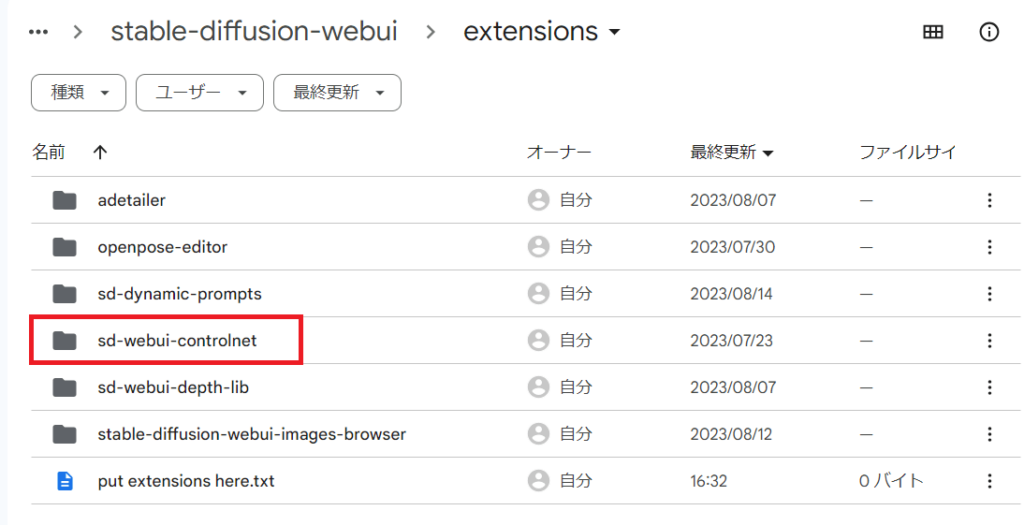Expand the ユーザー user filter dropdown
Viewport: 1024px width, 525px height.
click(199, 93)
